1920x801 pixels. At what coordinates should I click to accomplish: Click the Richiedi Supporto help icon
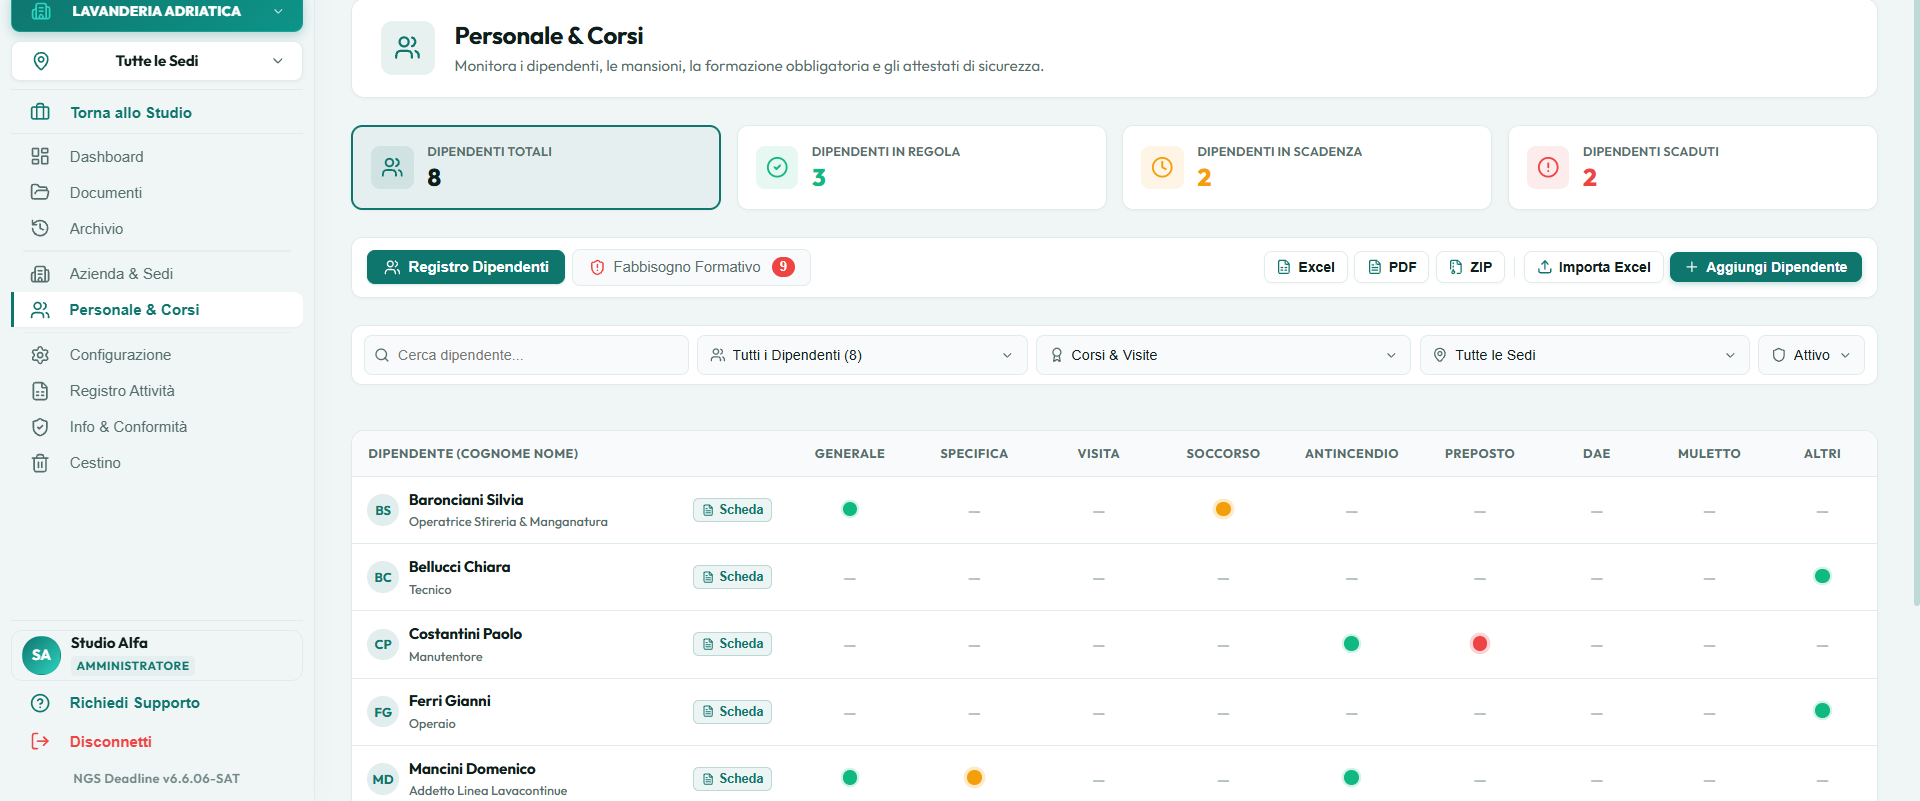click(x=40, y=703)
